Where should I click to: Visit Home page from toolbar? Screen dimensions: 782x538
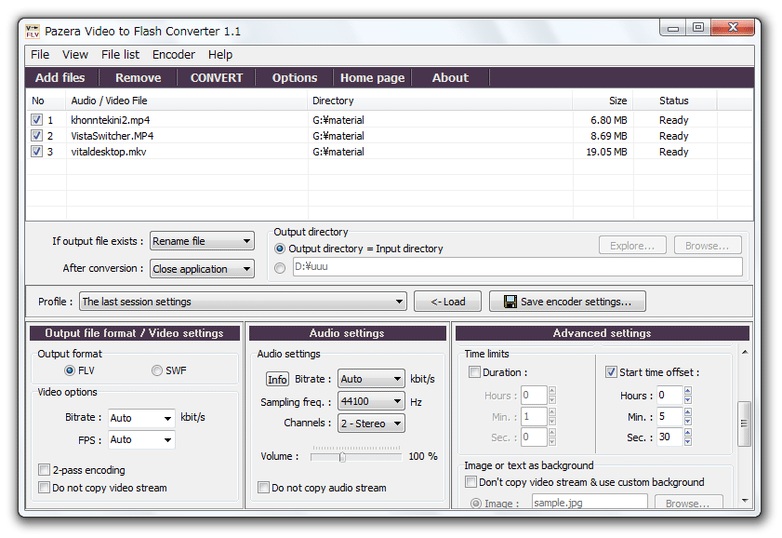coord(373,78)
